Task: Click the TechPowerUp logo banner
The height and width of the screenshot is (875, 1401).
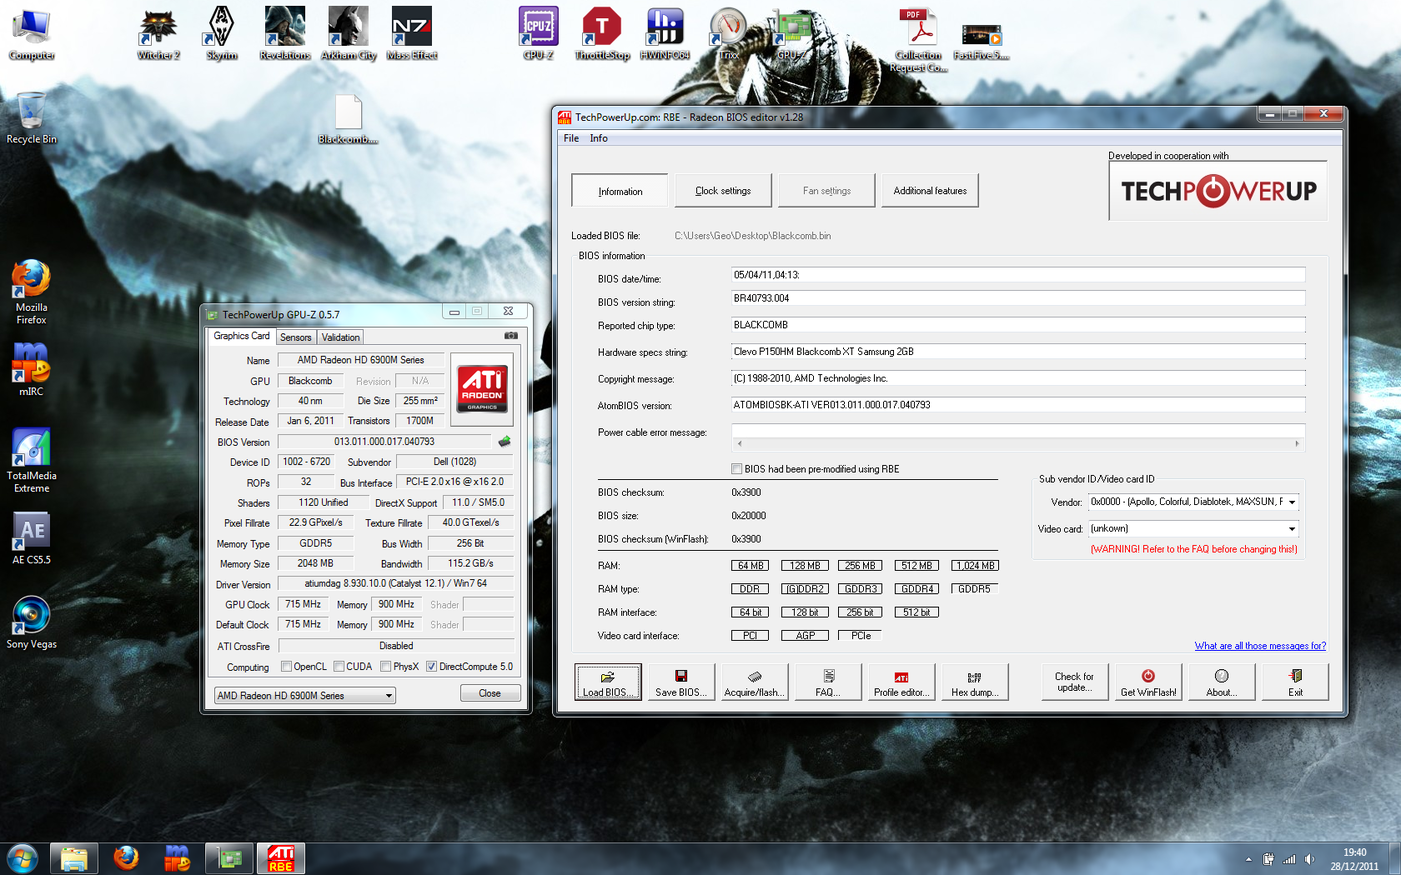Action: pyautogui.click(x=1218, y=191)
